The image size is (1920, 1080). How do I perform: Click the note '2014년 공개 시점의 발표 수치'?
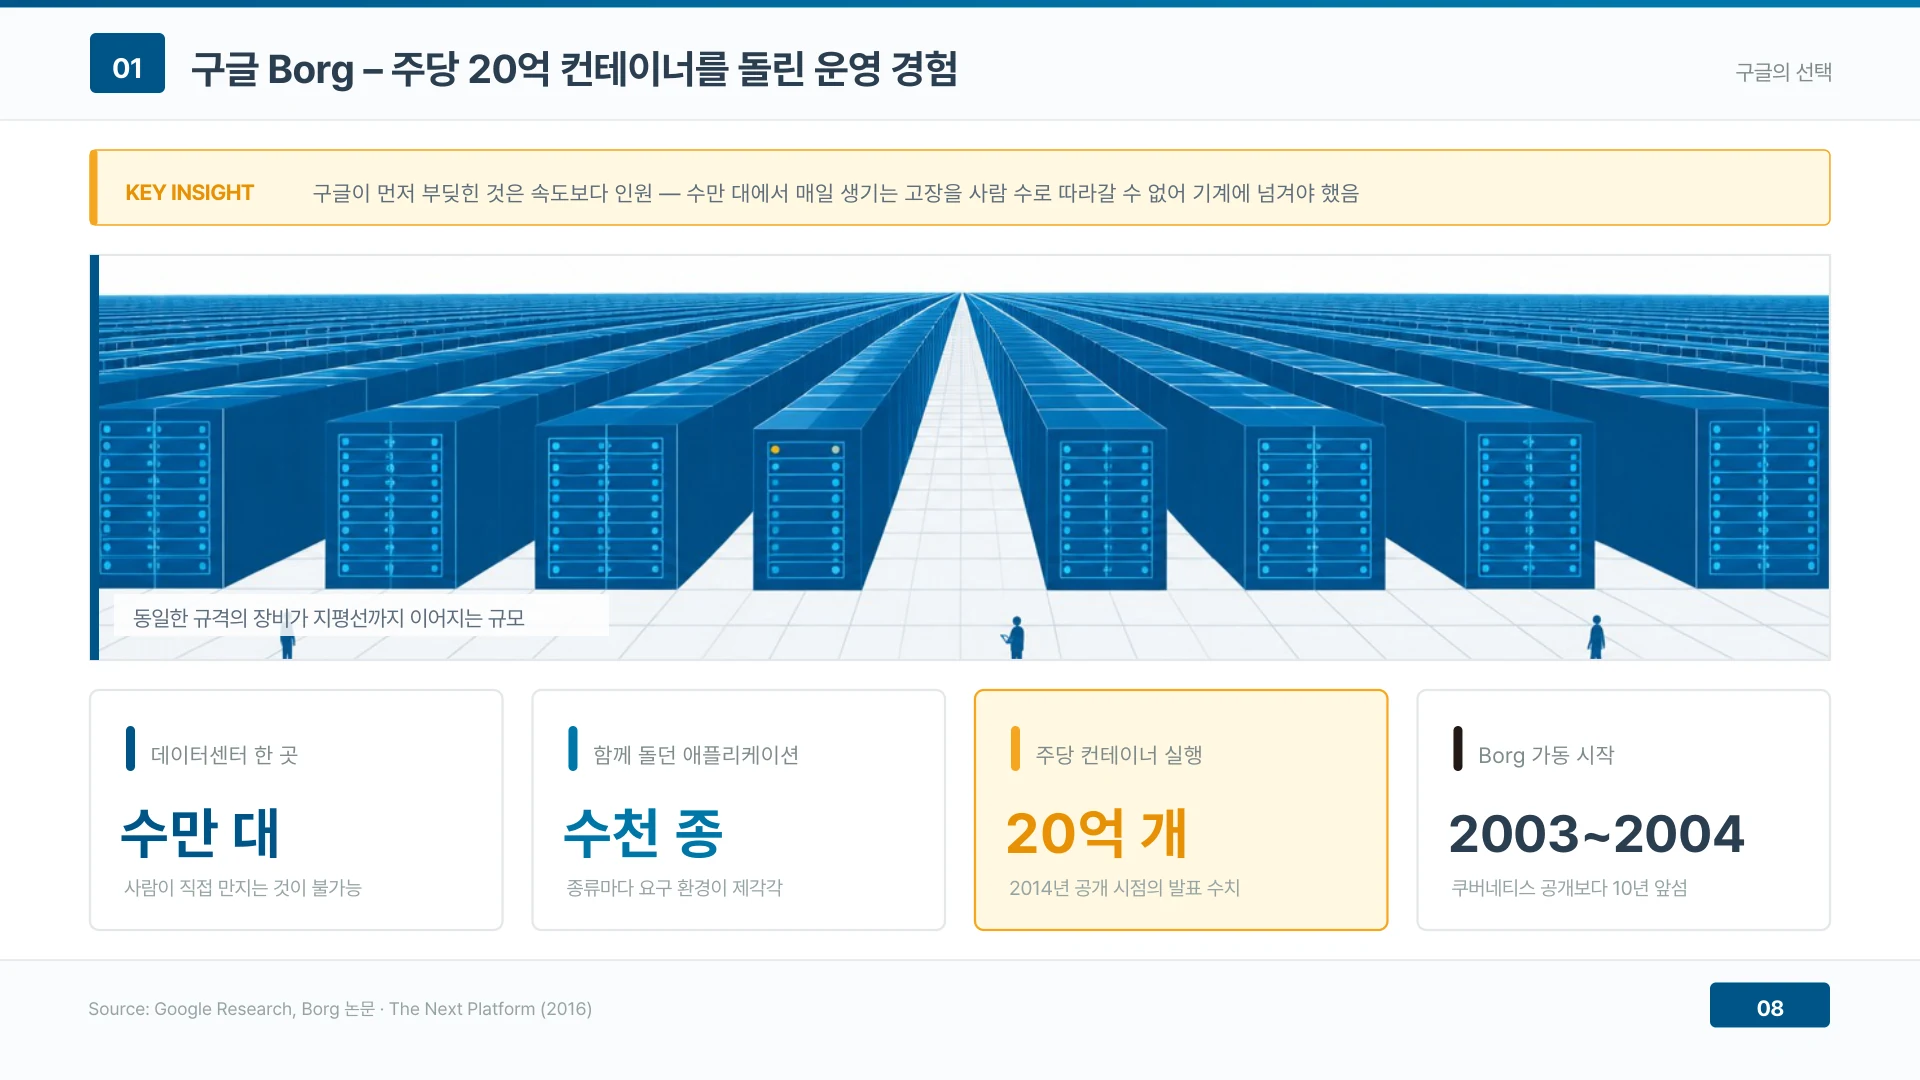click(1124, 888)
